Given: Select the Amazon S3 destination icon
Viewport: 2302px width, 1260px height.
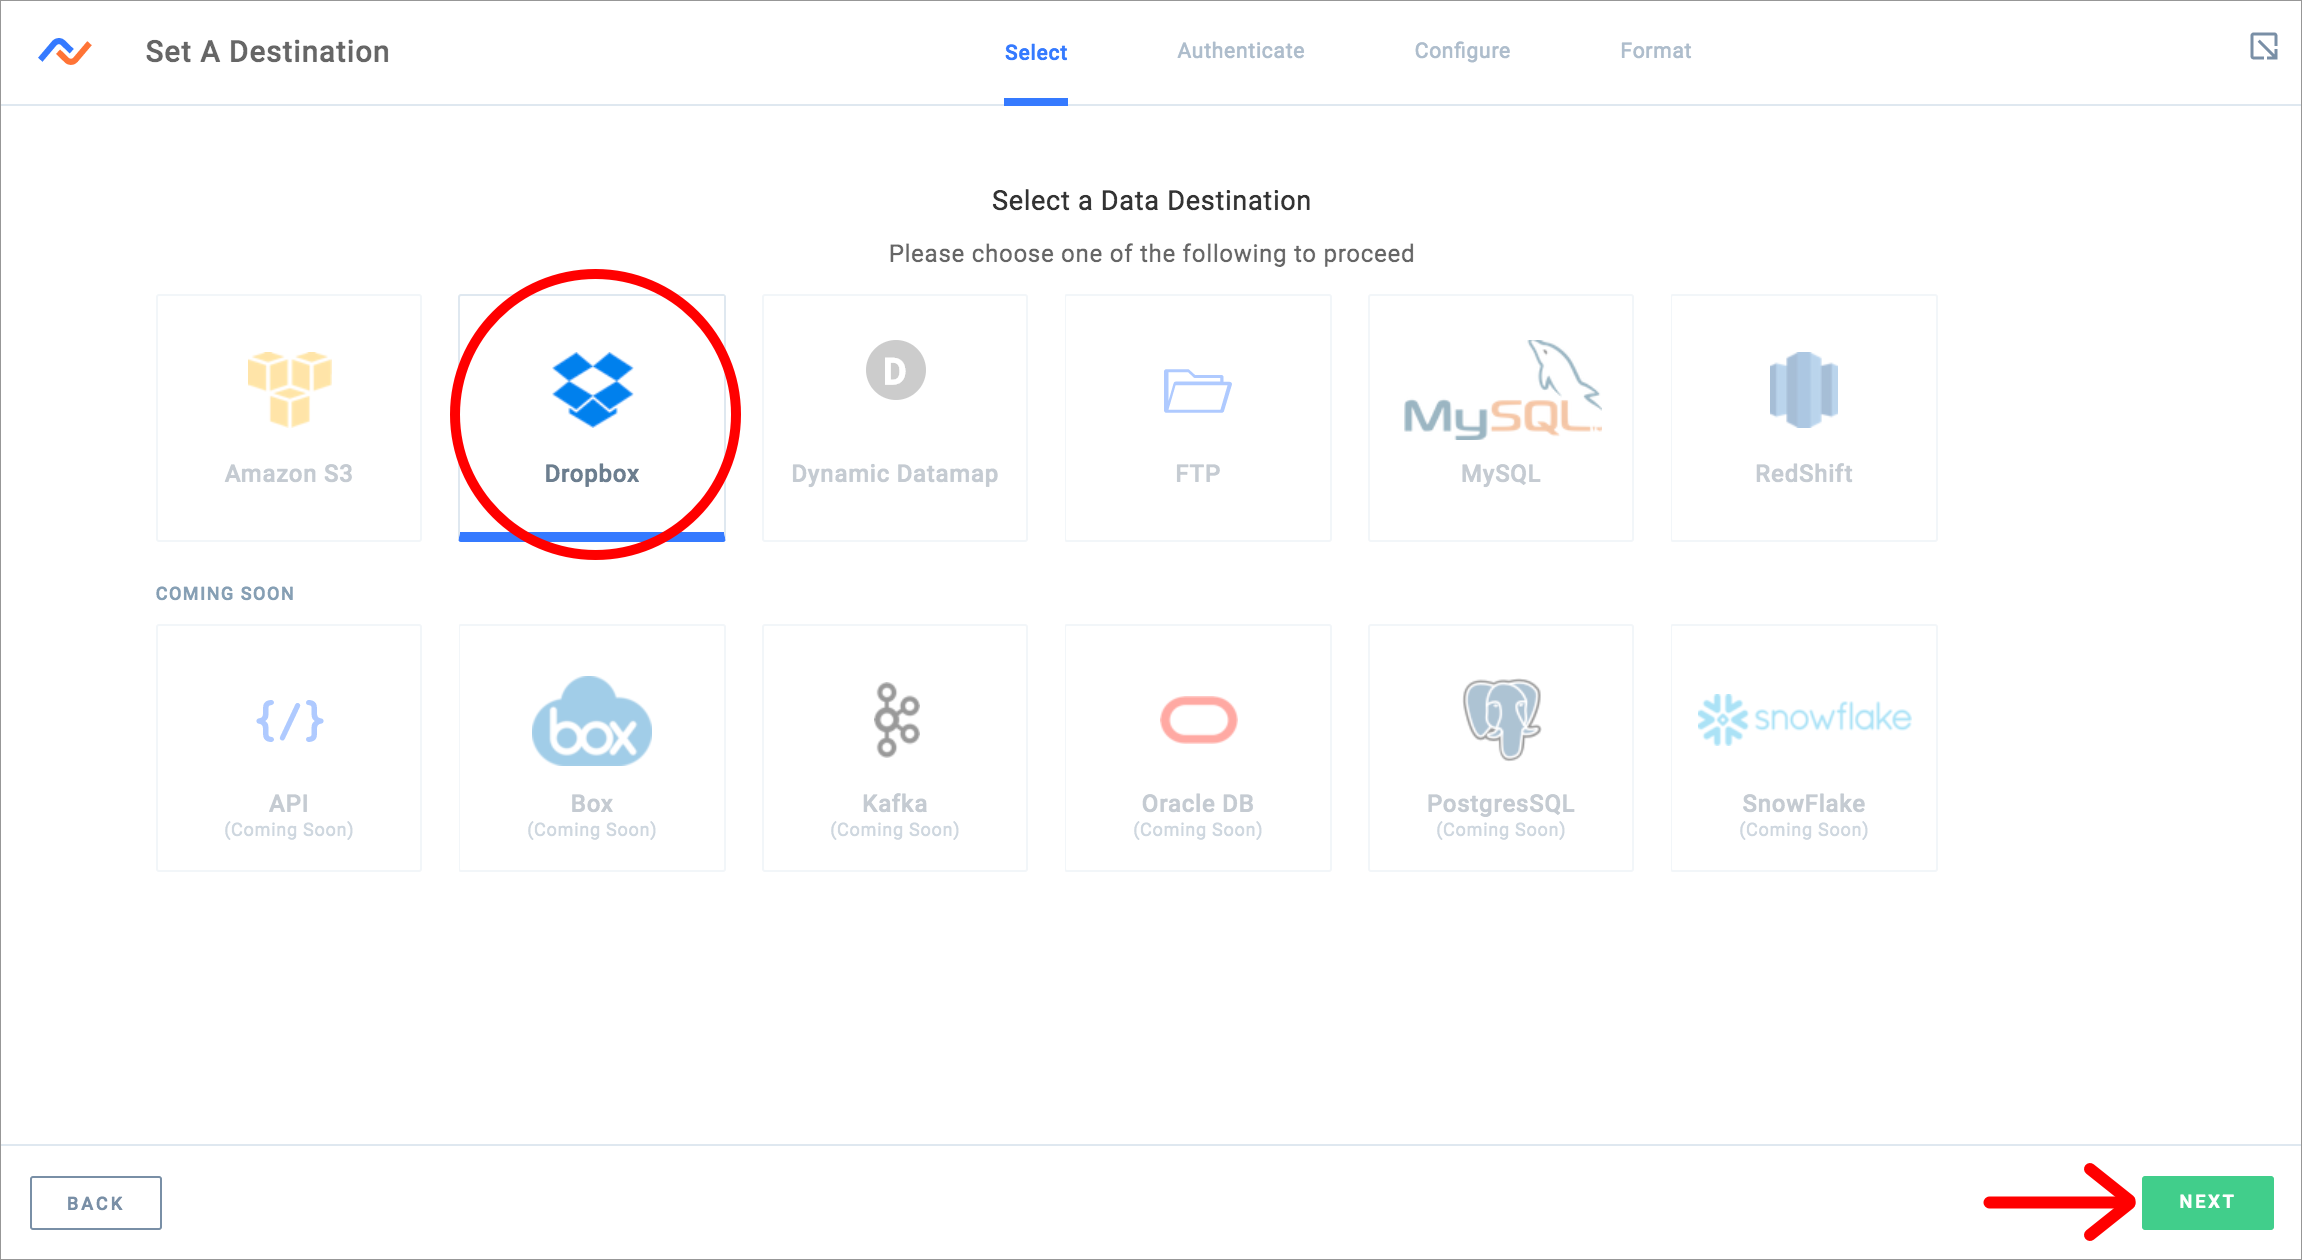Looking at the screenshot, I should coord(289,388).
